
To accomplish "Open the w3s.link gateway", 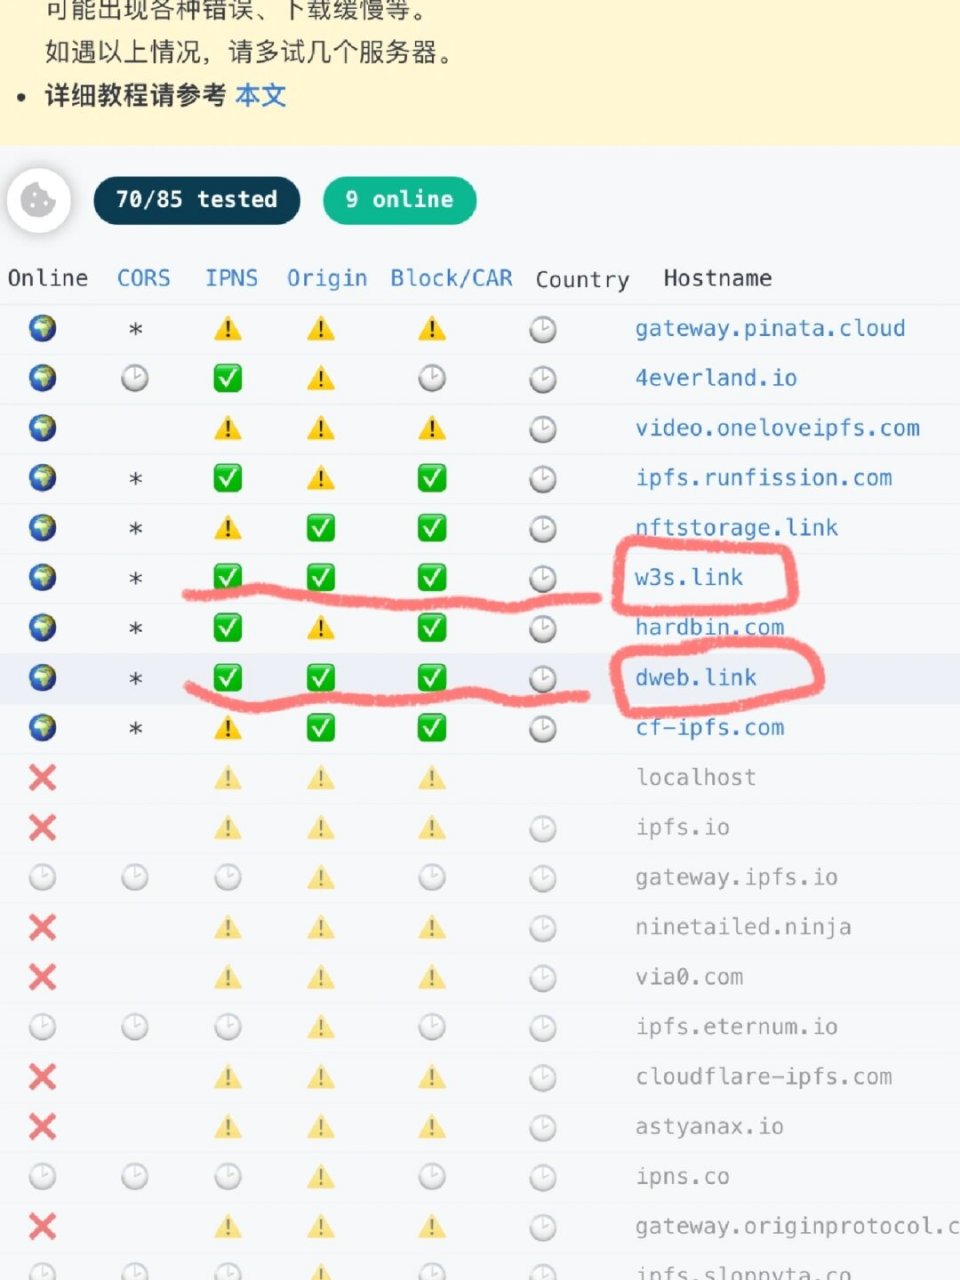I will [689, 577].
